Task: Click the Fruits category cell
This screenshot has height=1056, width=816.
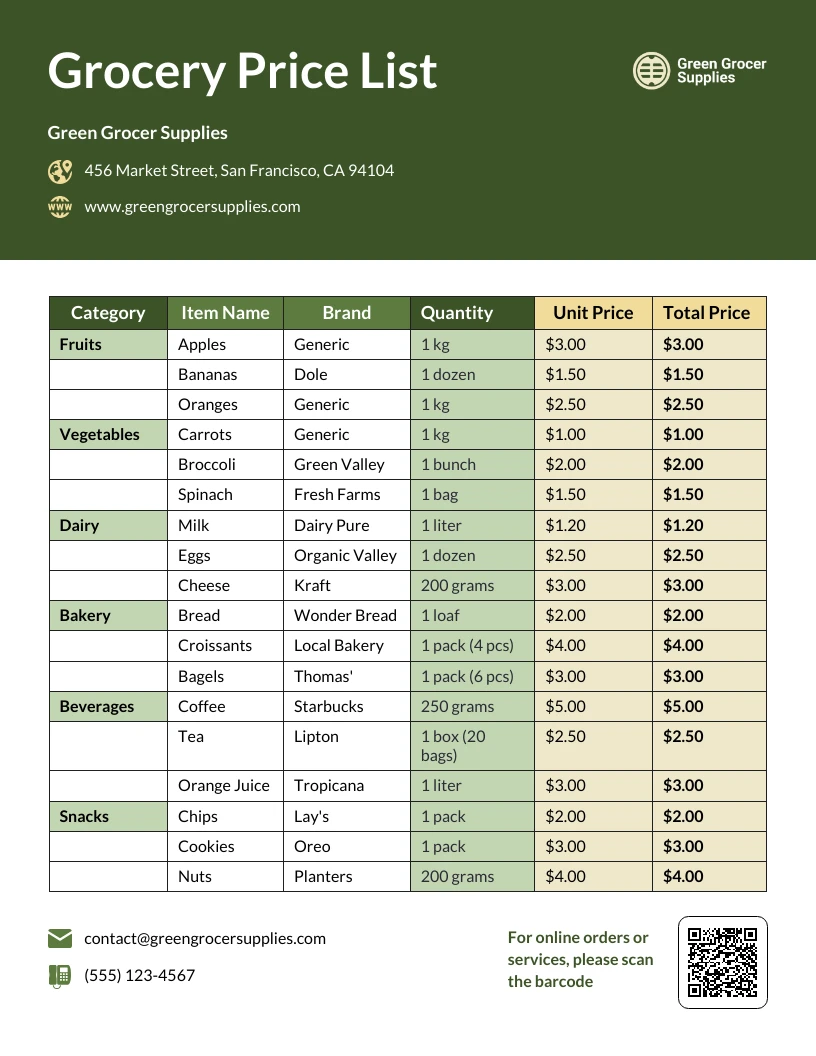Action: [108, 344]
